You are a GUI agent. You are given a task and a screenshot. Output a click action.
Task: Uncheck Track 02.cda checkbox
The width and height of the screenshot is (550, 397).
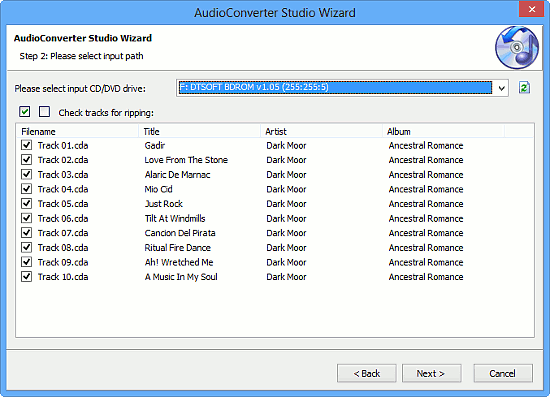[26, 160]
